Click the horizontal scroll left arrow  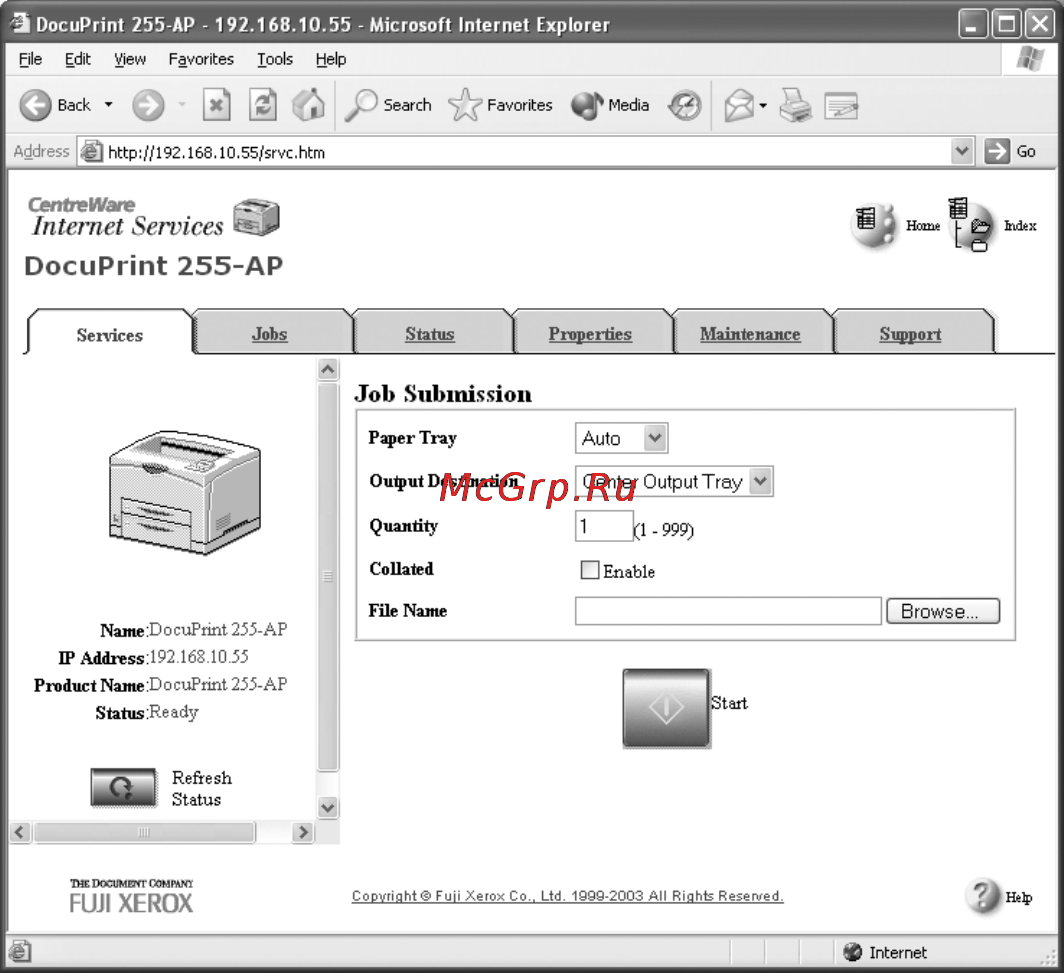click(x=20, y=832)
